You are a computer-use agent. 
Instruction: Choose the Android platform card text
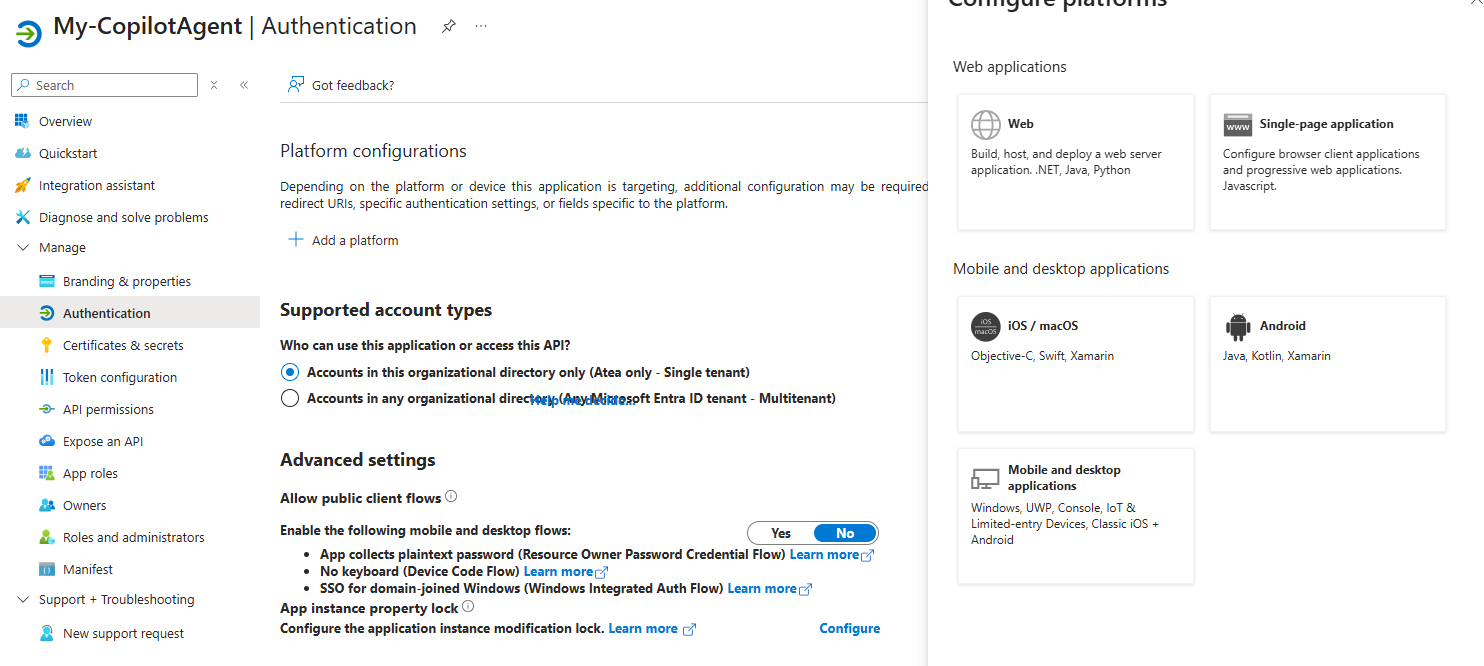pos(1283,326)
